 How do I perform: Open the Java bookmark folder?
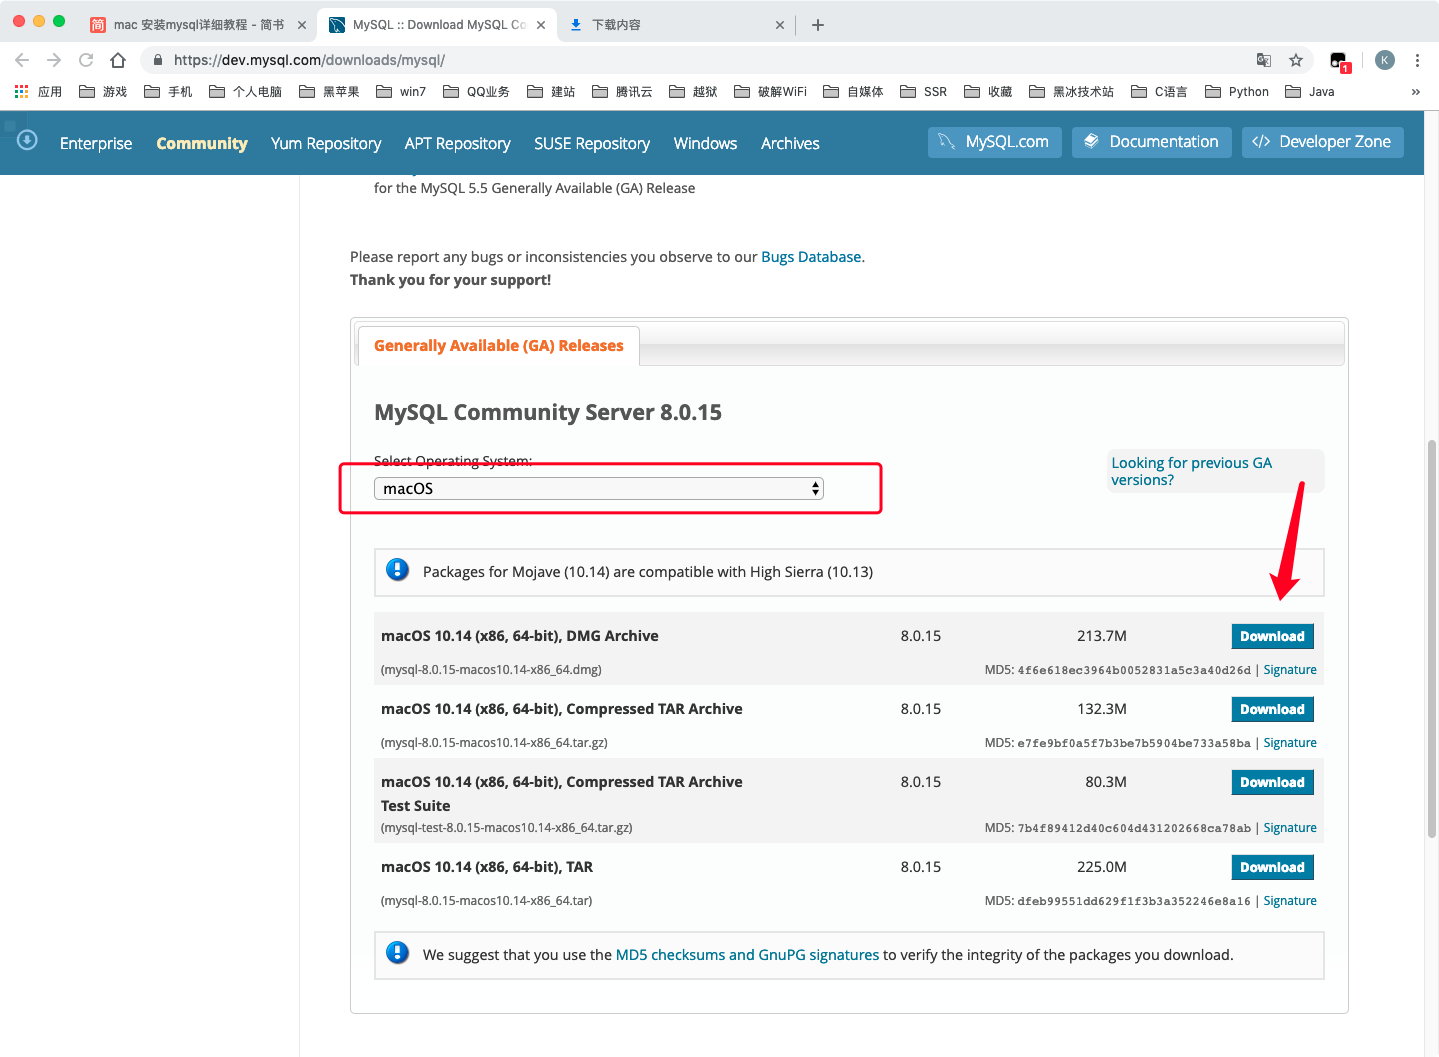click(x=1310, y=92)
